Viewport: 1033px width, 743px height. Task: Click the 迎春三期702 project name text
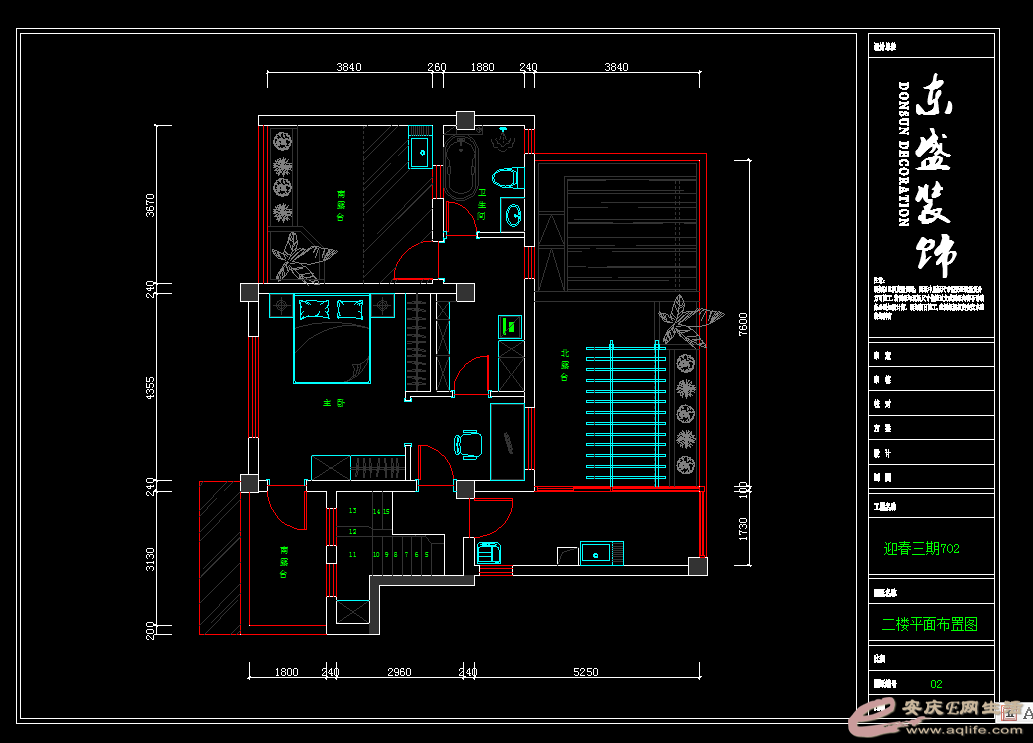click(x=921, y=548)
